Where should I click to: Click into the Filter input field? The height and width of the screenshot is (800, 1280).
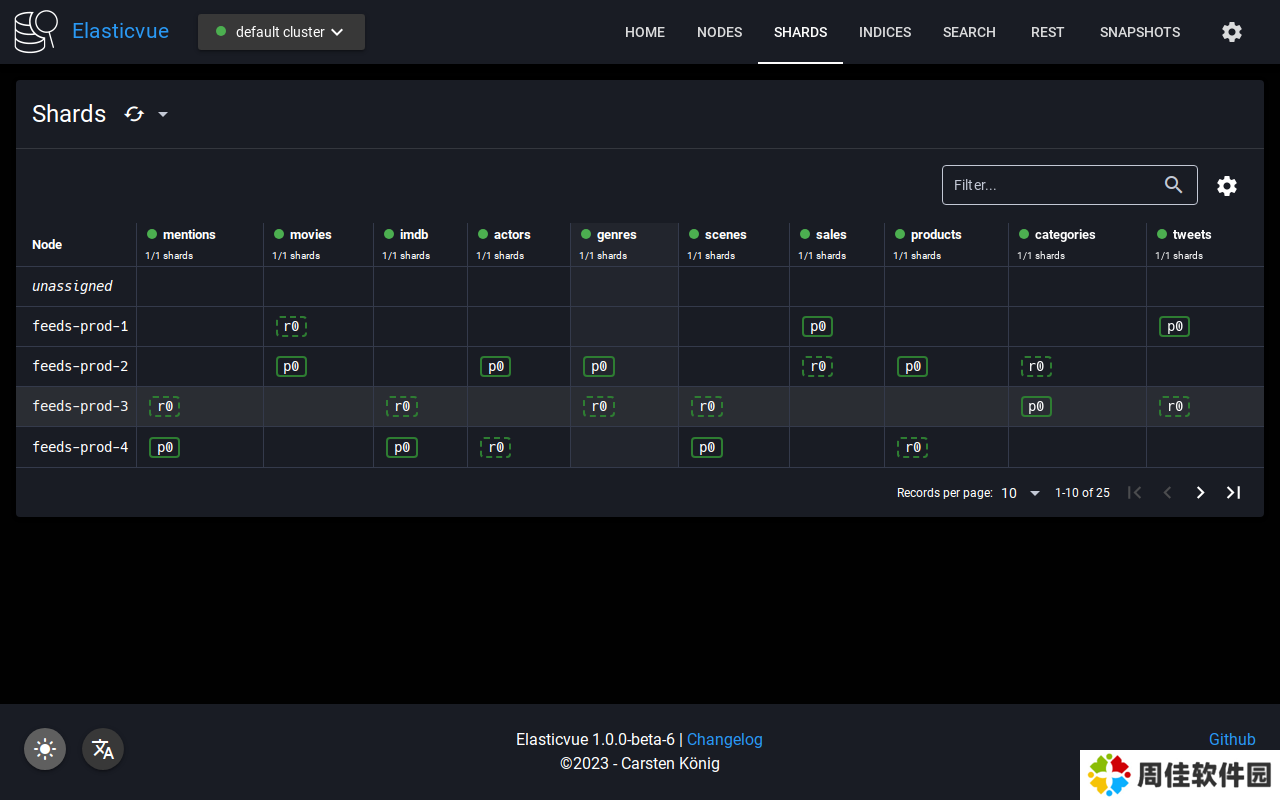[x=1050, y=185]
